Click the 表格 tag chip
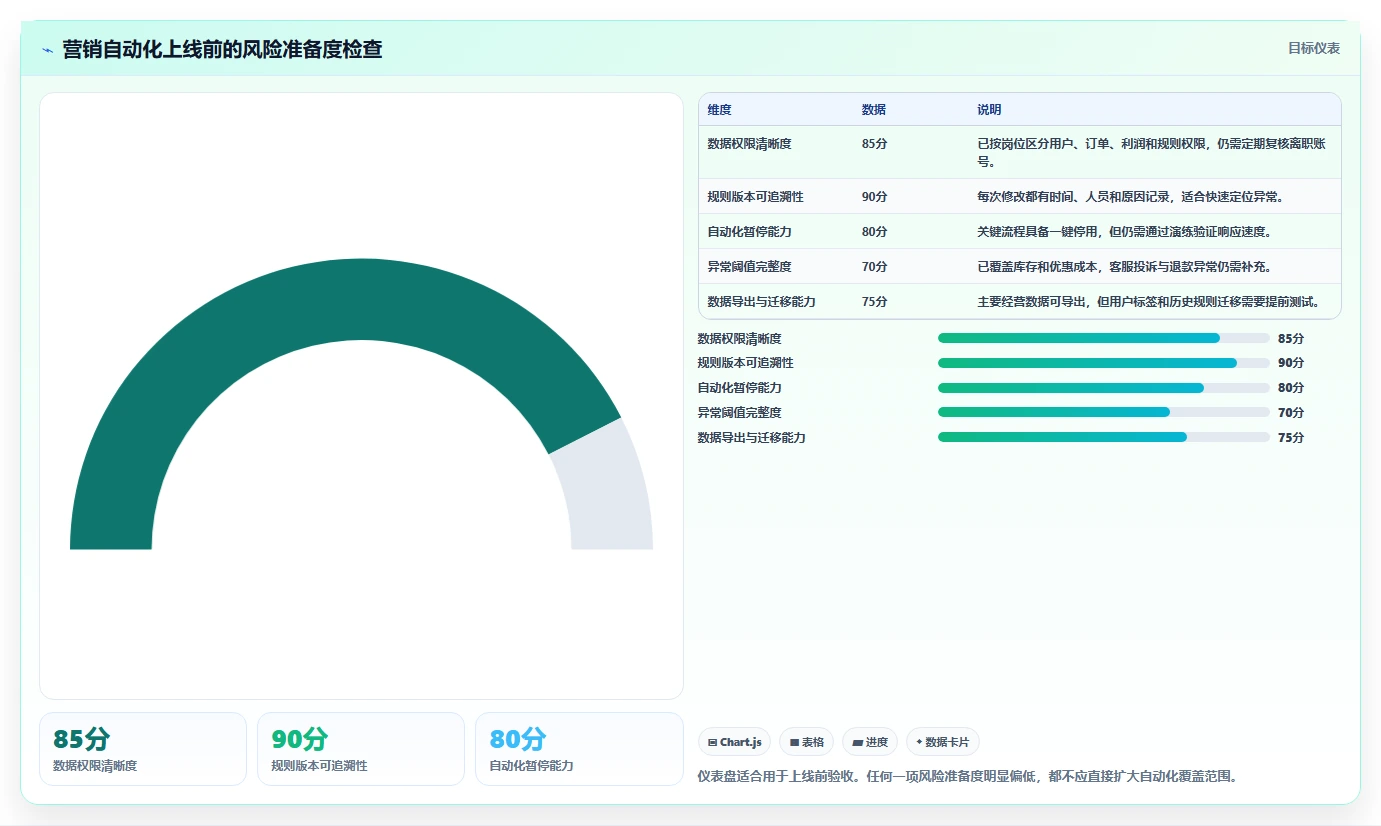The height and width of the screenshot is (826, 1381). [806, 742]
